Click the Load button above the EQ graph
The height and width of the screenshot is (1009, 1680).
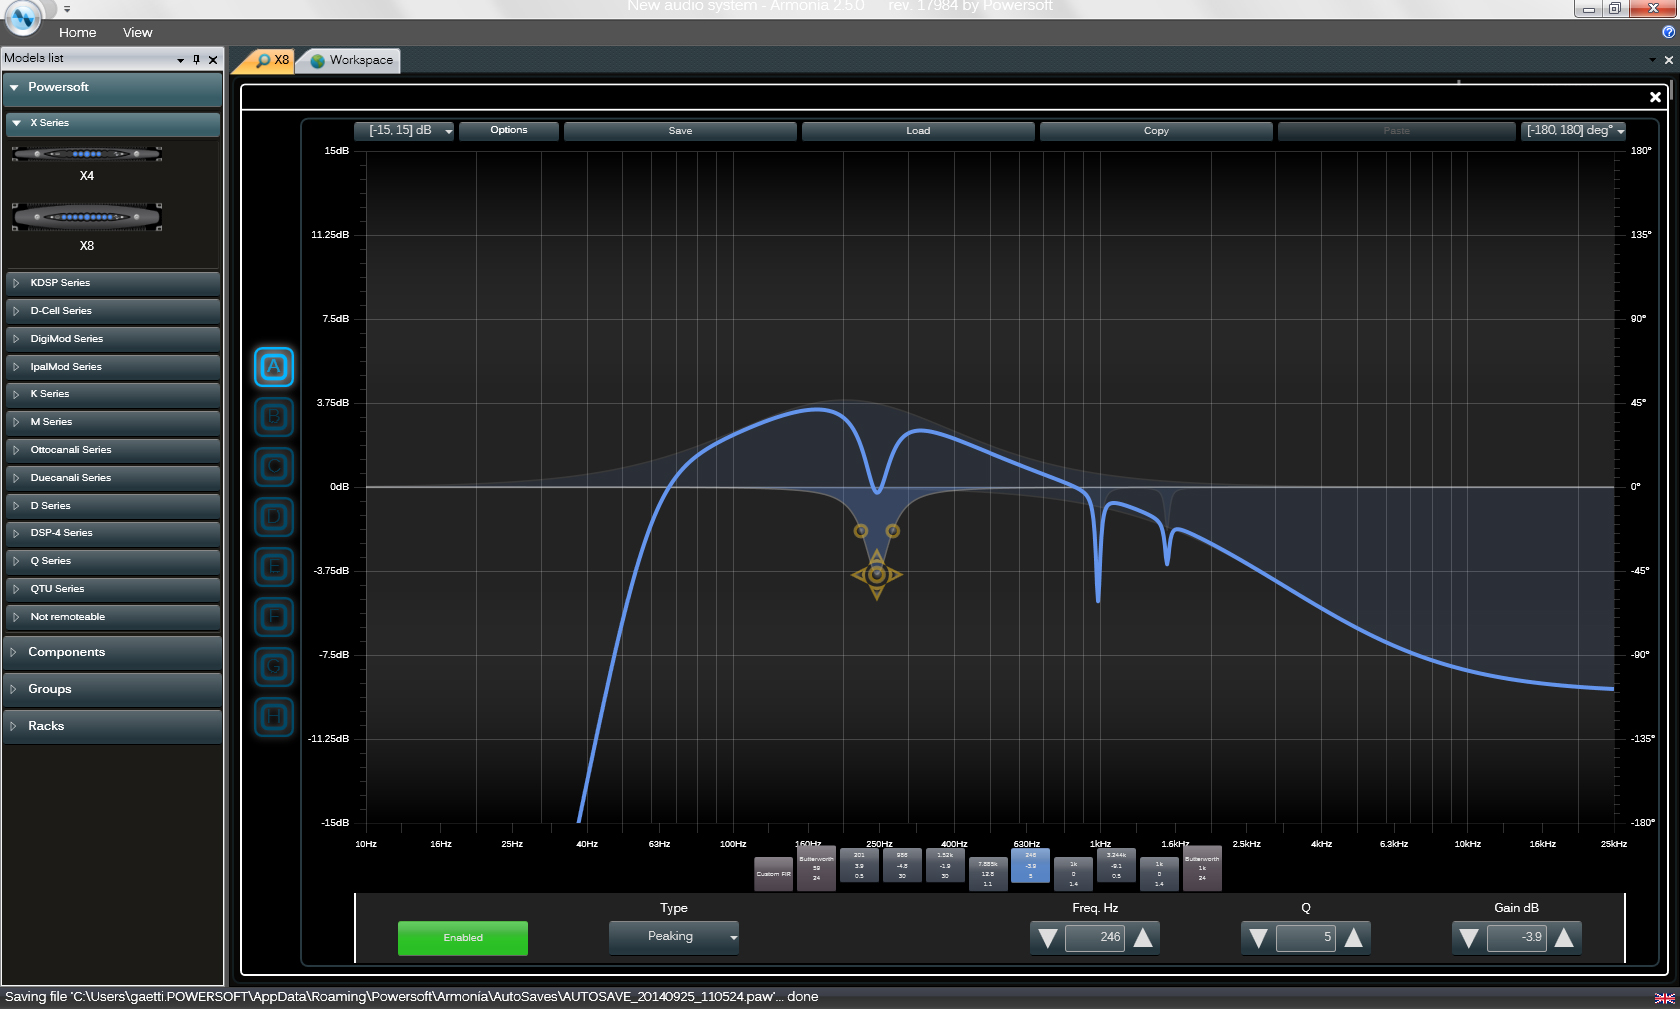pyautogui.click(x=917, y=130)
